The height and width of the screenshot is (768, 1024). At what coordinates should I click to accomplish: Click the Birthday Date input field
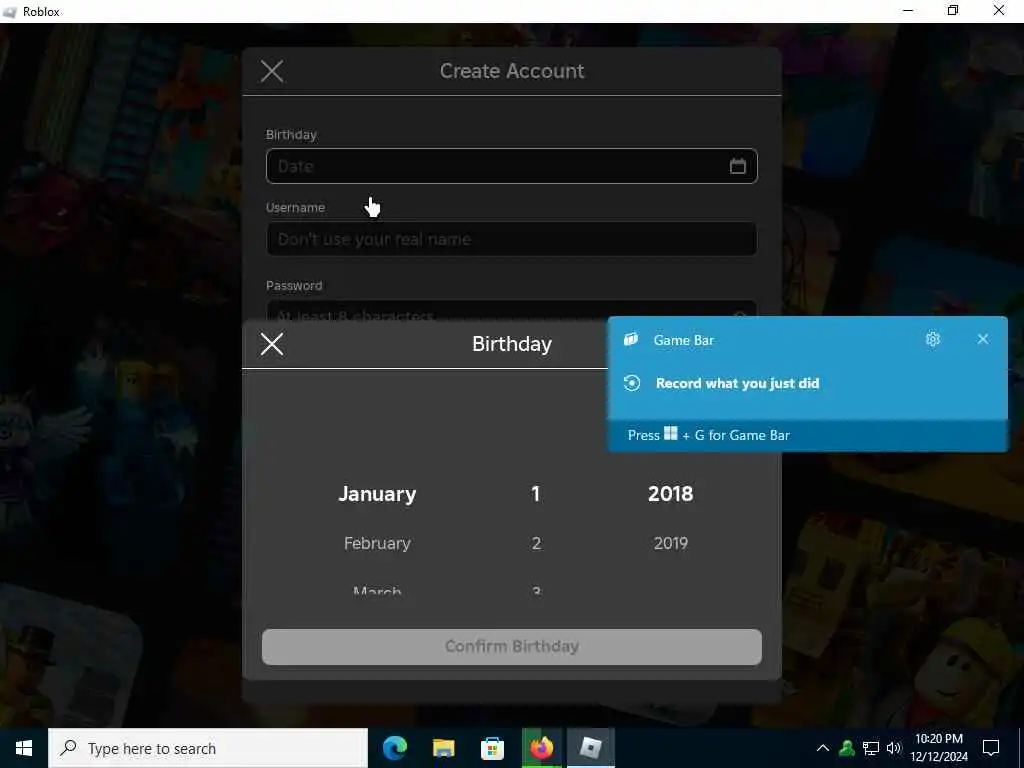point(511,166)
